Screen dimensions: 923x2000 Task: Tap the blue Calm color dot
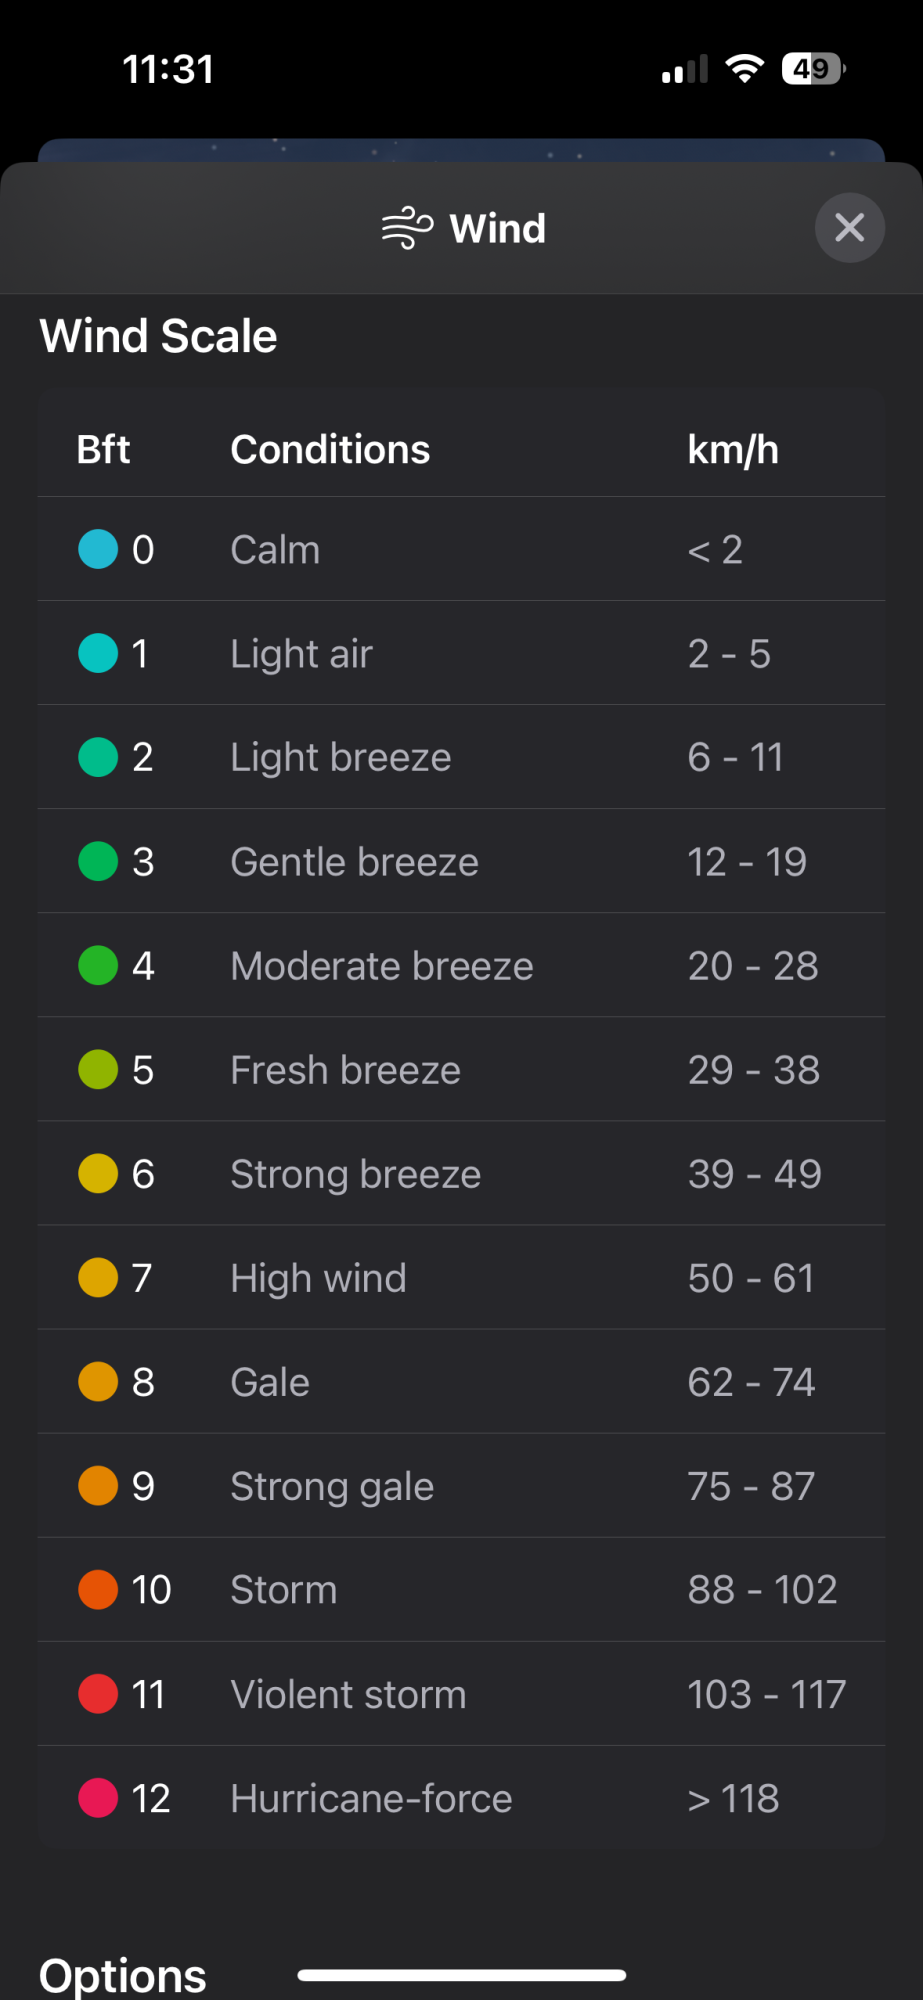click(98, 549)
